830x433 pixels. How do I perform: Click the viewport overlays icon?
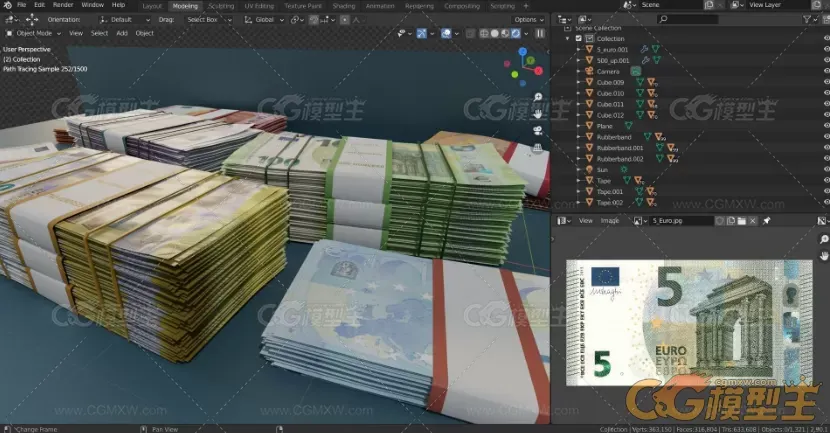pos(446,33)
